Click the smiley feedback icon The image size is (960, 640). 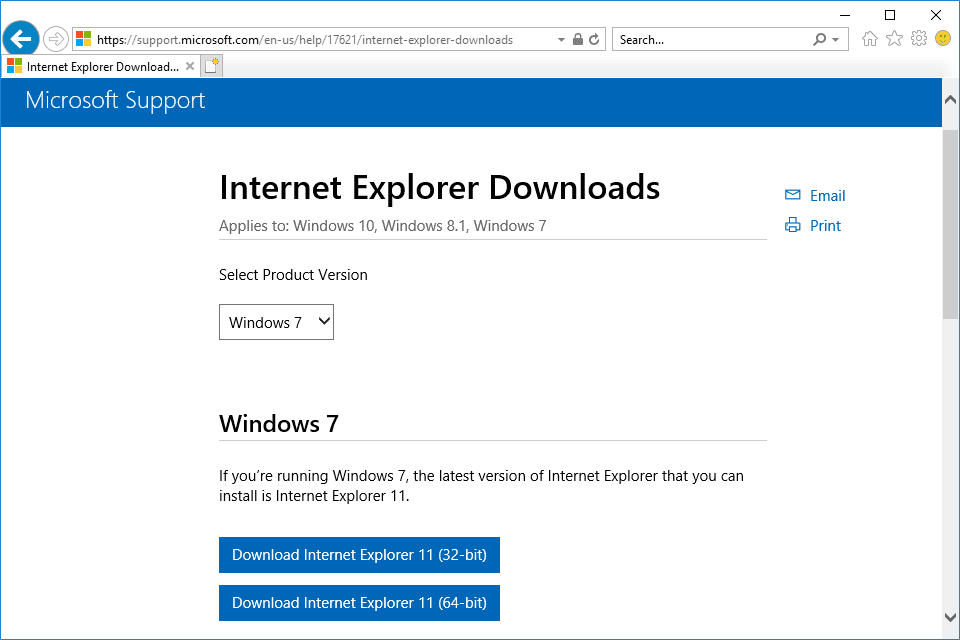pos(943,39)
